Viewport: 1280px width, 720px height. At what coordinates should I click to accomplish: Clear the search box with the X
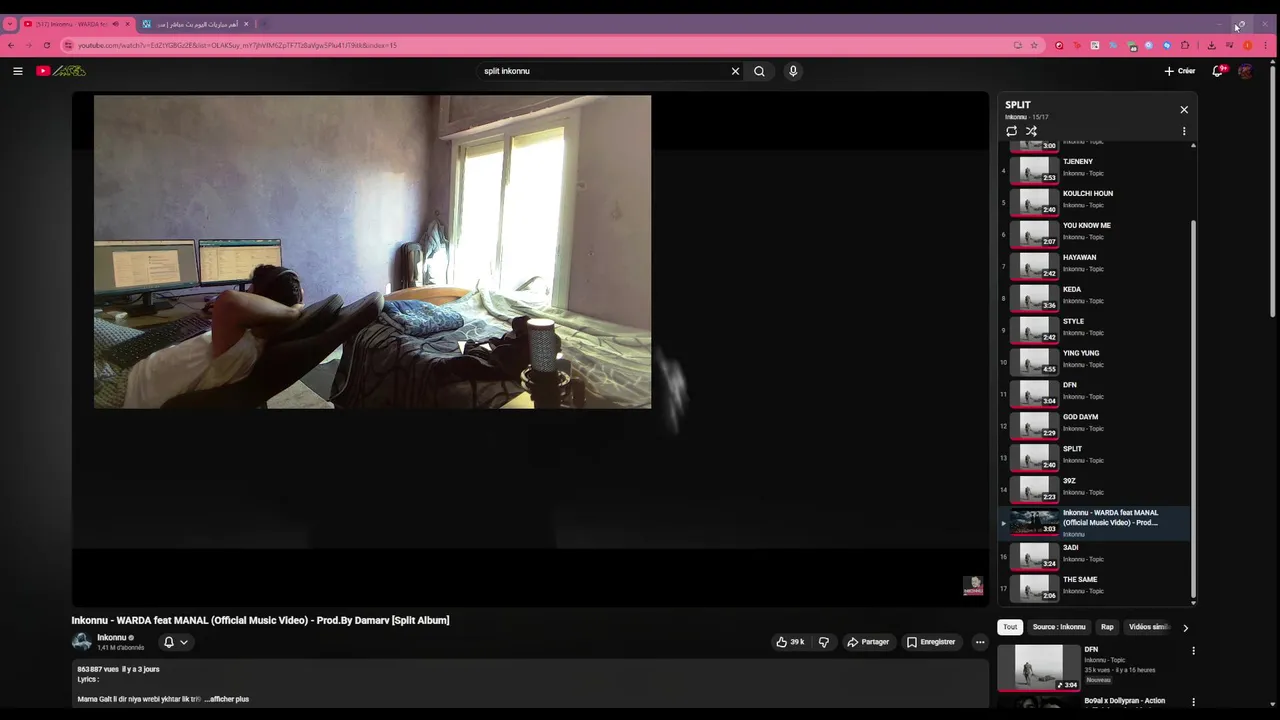[735, 71]
